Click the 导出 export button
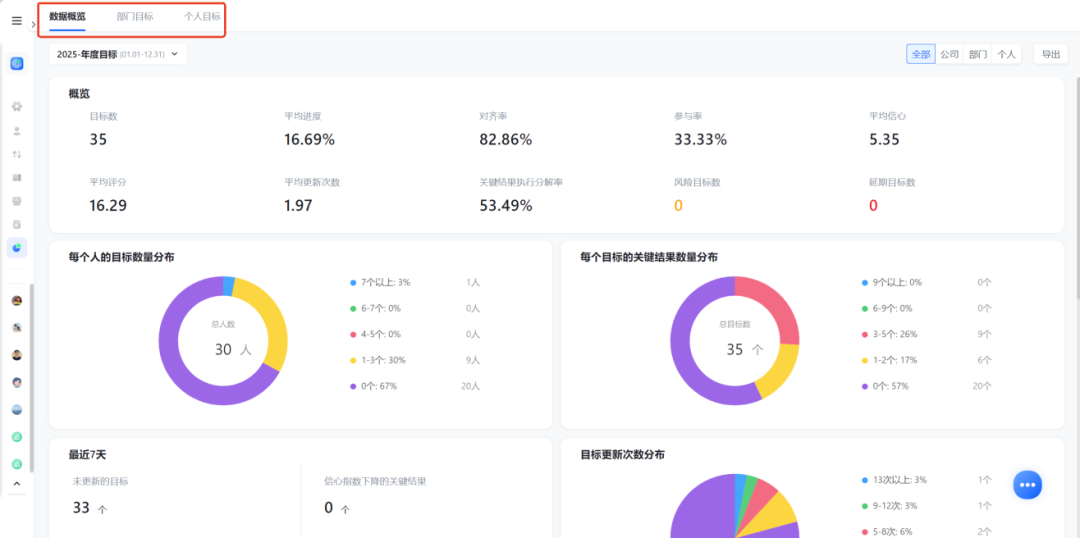Screen dimensions: 1080x538 (x=1050, y=54)
